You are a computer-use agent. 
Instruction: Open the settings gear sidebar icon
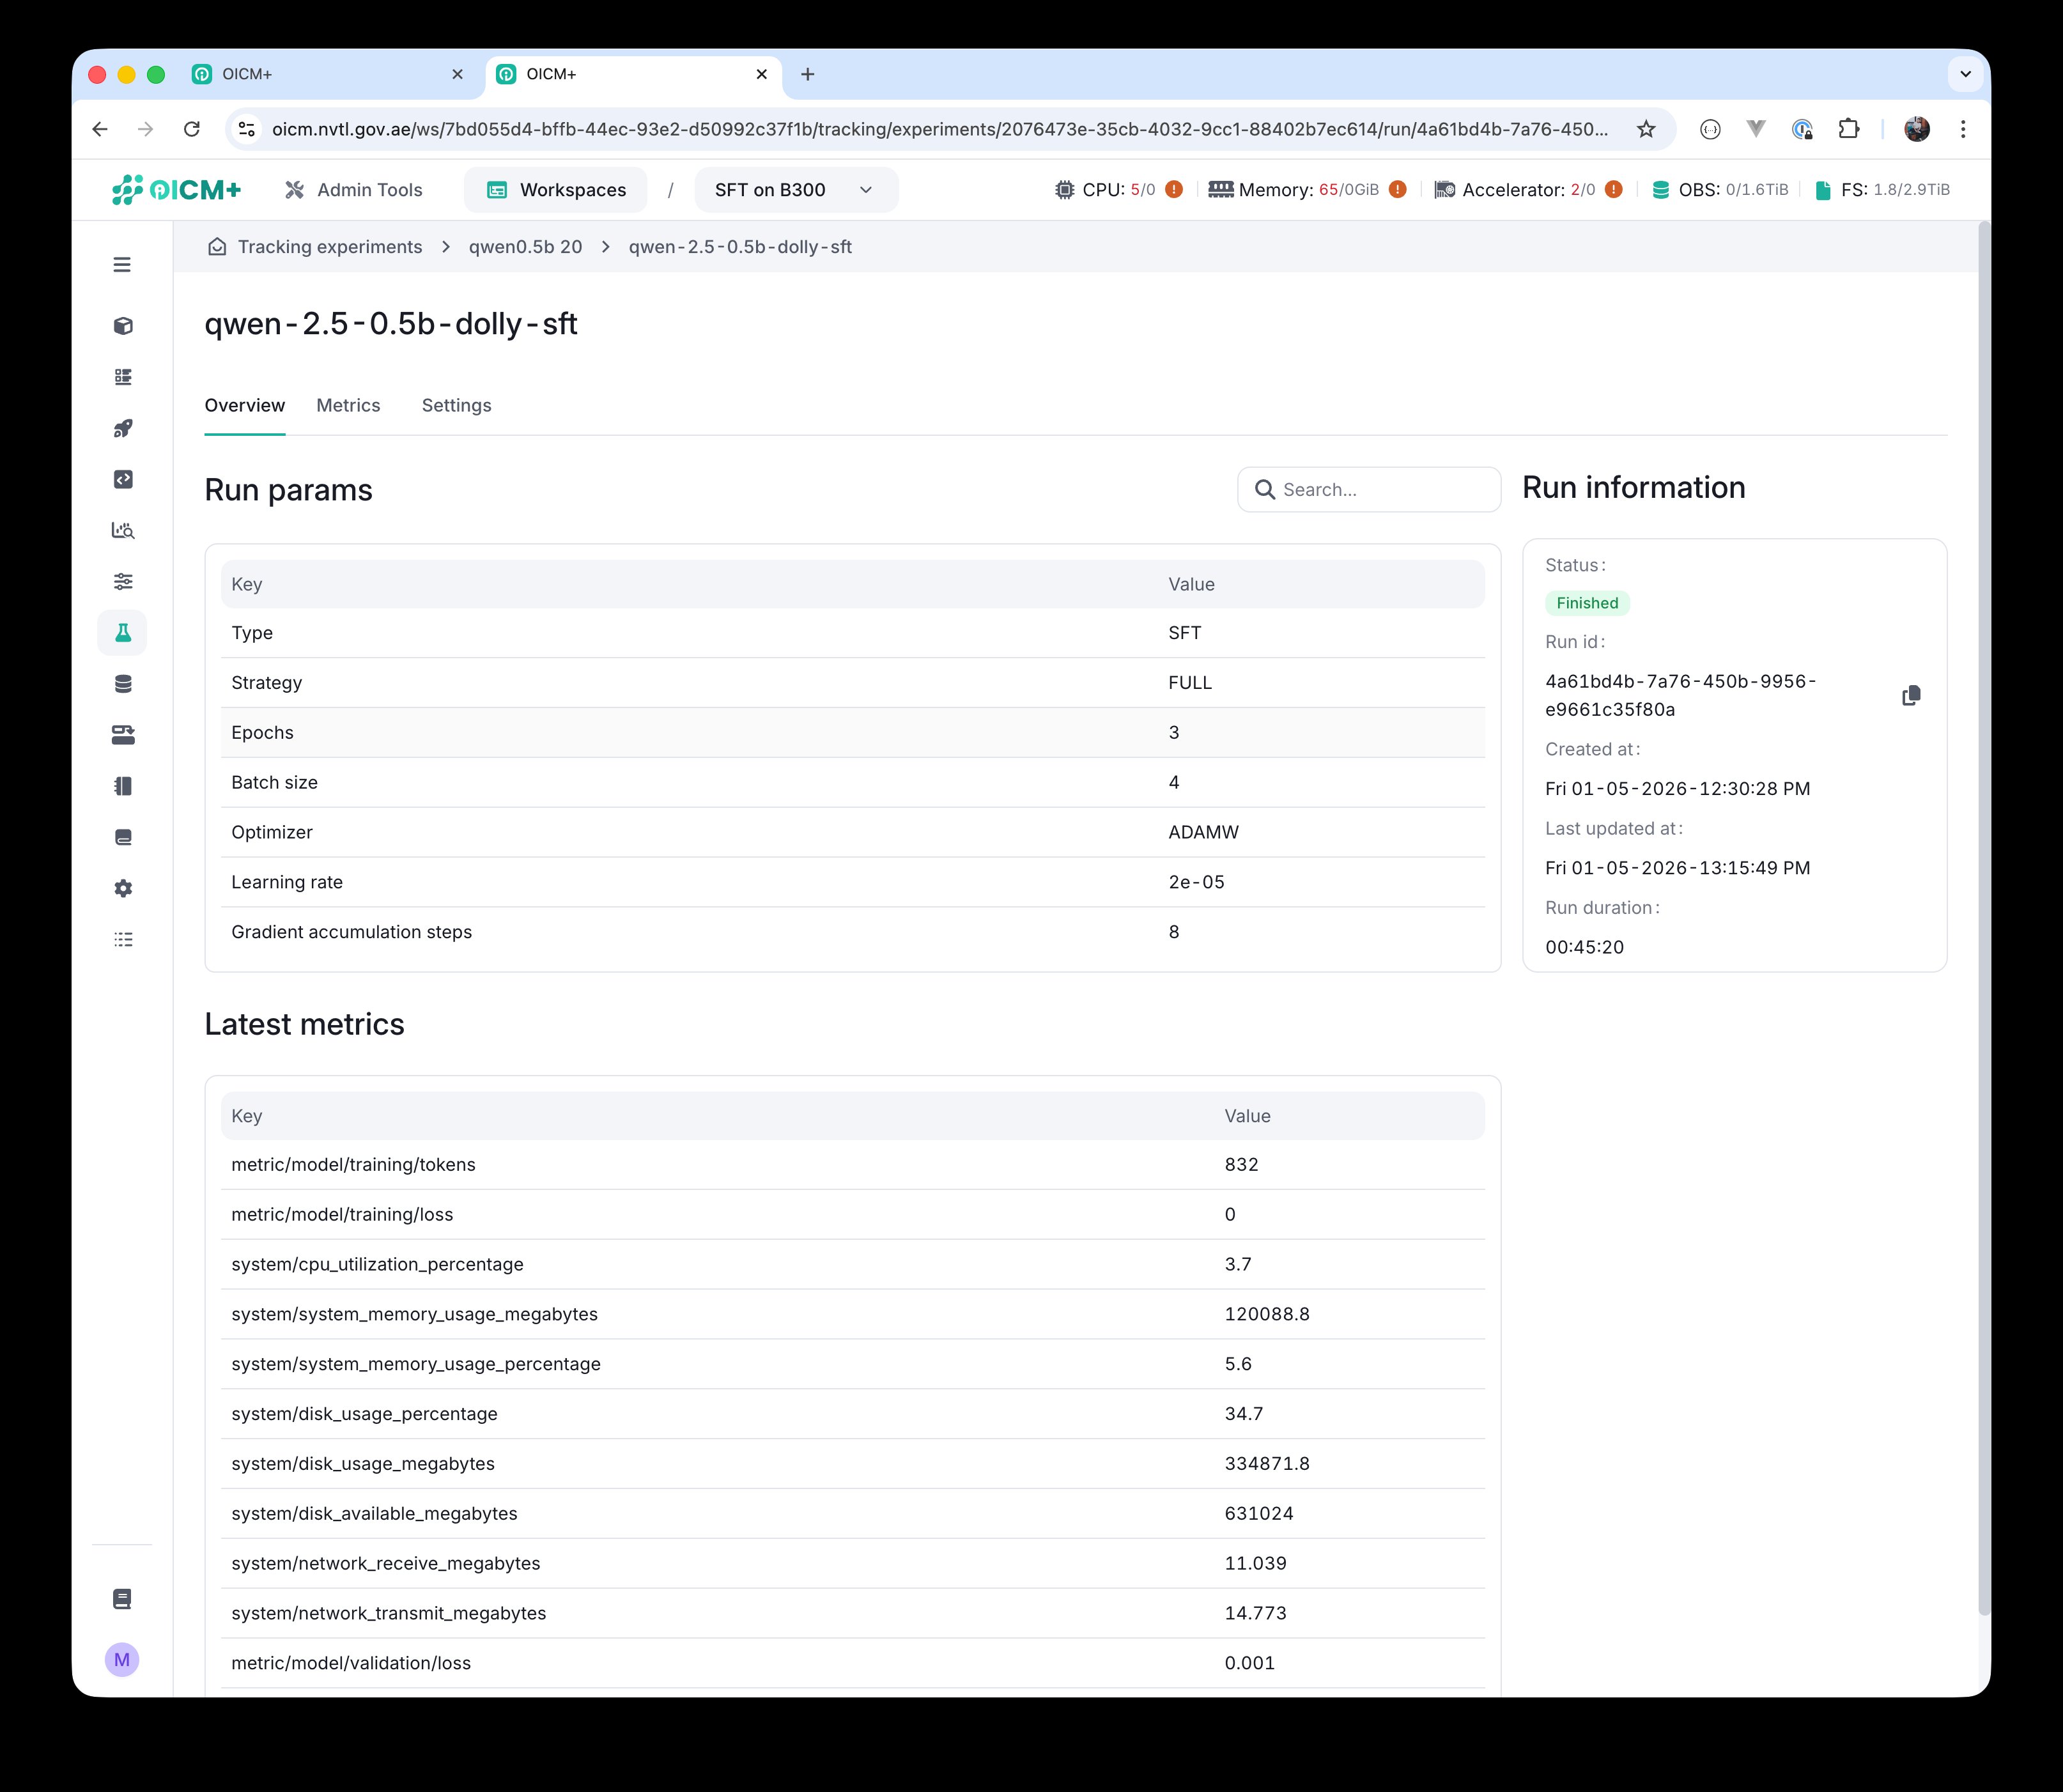click(123, 888)
